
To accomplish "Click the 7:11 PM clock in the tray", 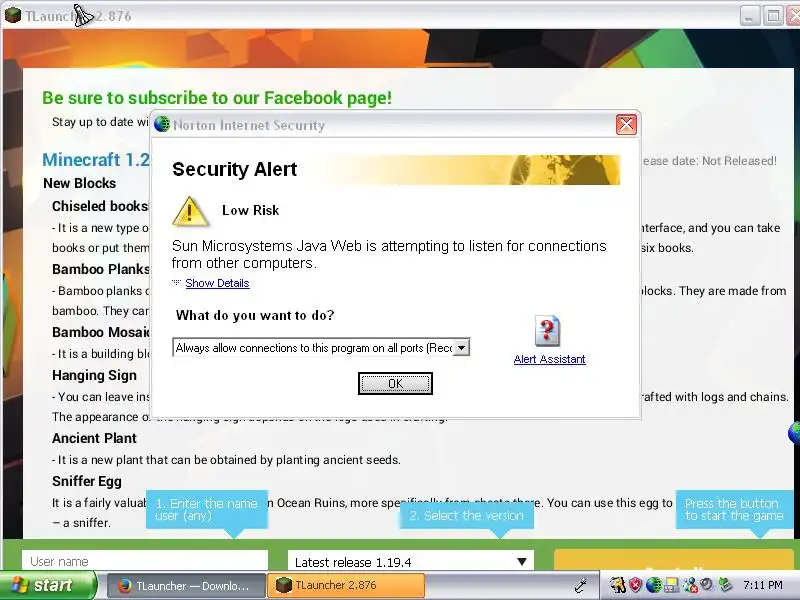I will point(762,585).
